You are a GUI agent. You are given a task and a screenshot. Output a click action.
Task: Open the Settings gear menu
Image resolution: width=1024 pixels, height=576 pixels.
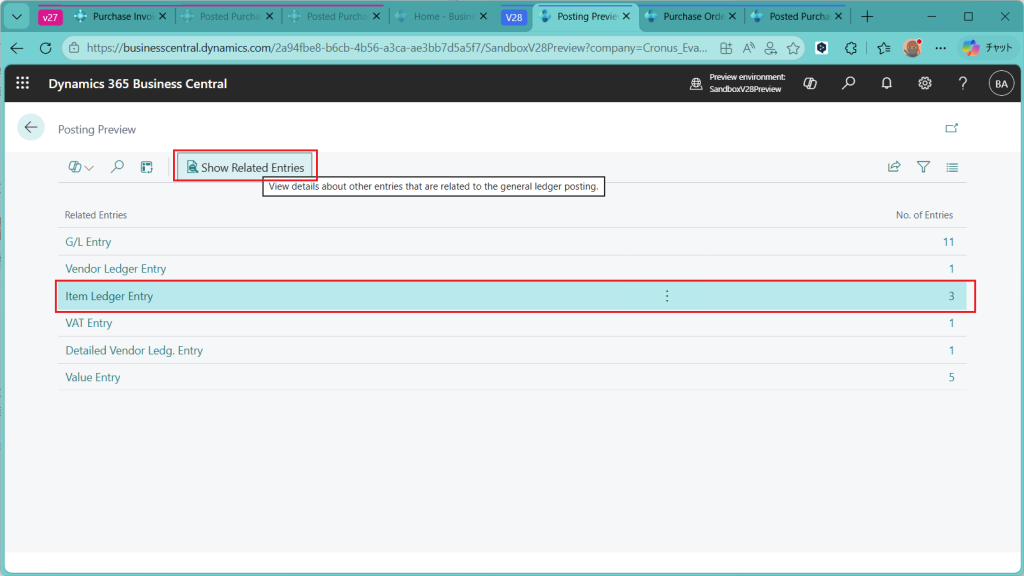click(925, 84)
